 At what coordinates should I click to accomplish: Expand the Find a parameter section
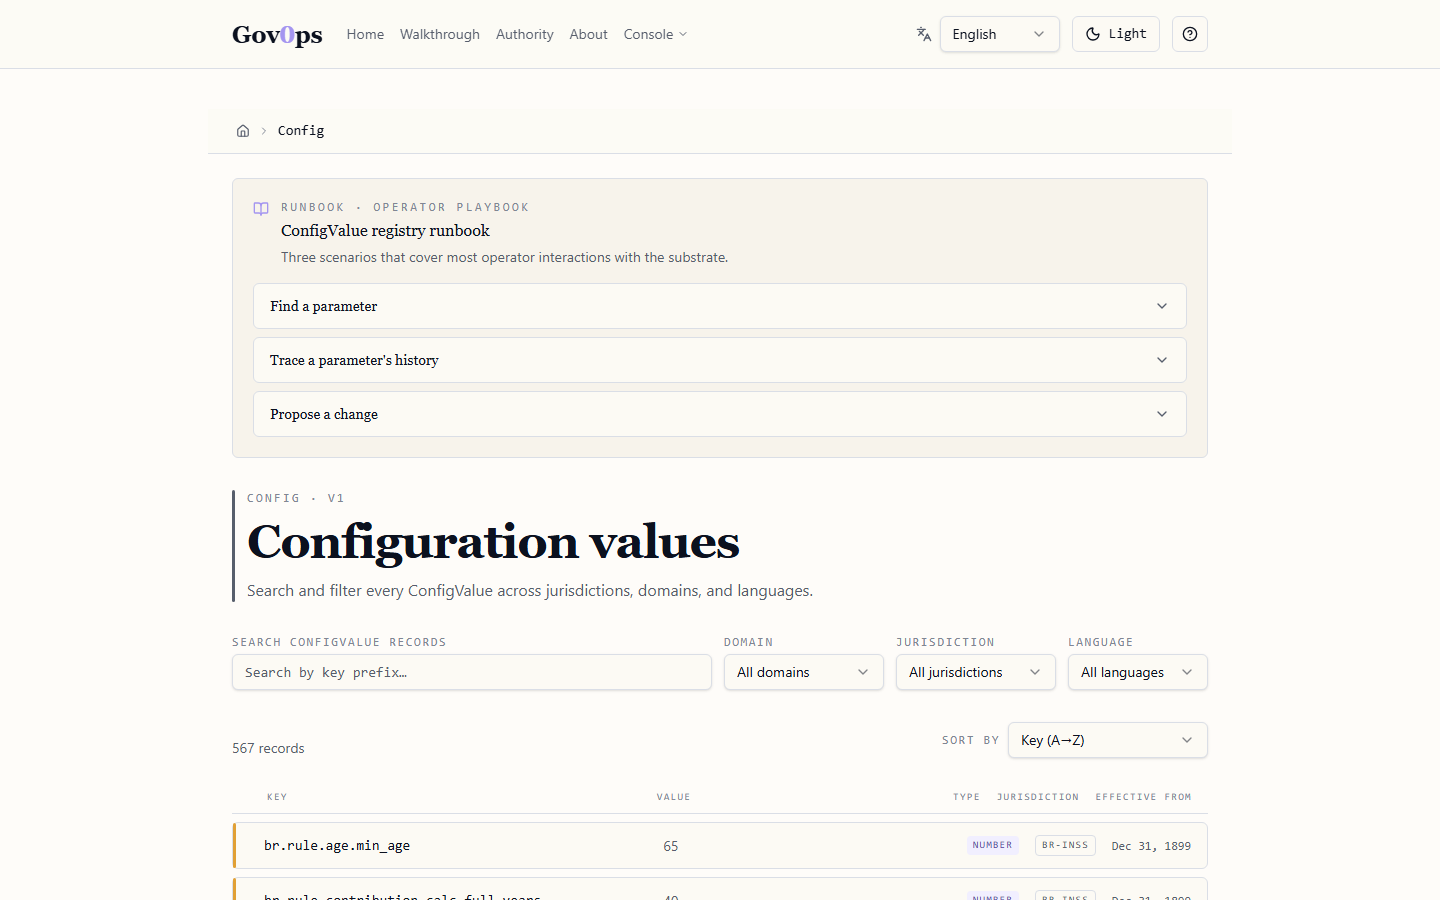720,306
